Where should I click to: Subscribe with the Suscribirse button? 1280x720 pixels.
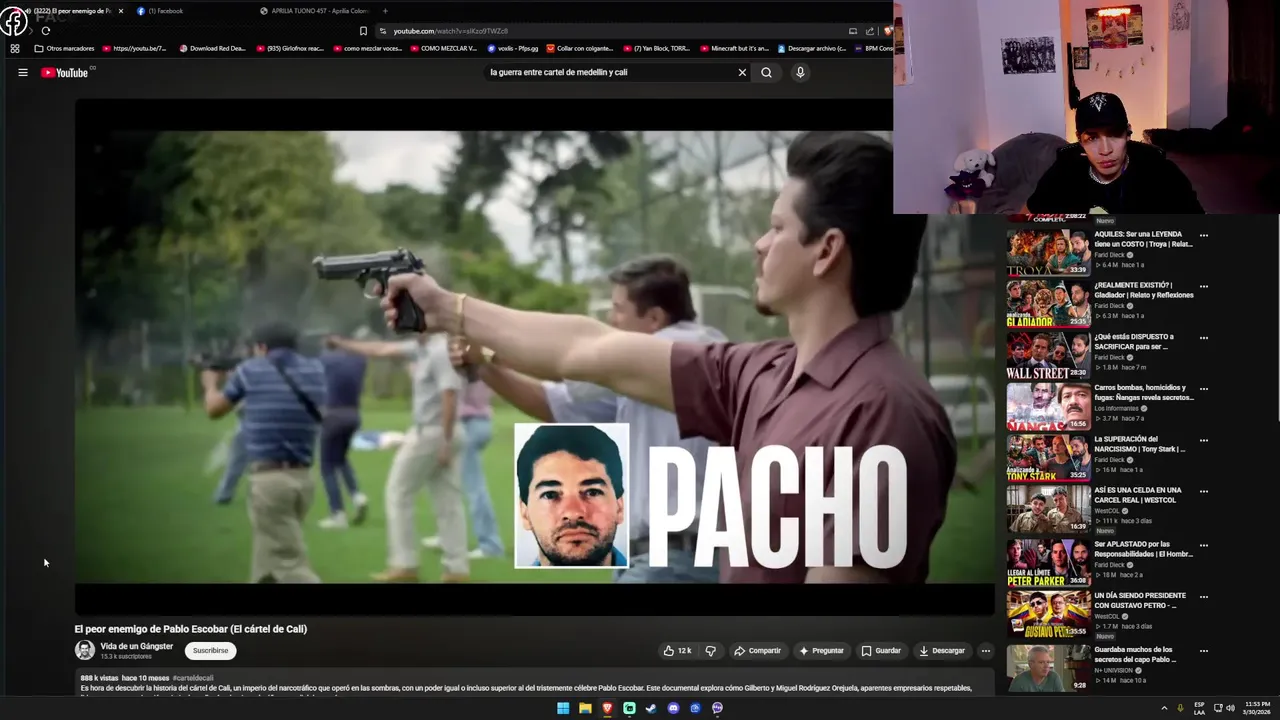pos(210,650)
